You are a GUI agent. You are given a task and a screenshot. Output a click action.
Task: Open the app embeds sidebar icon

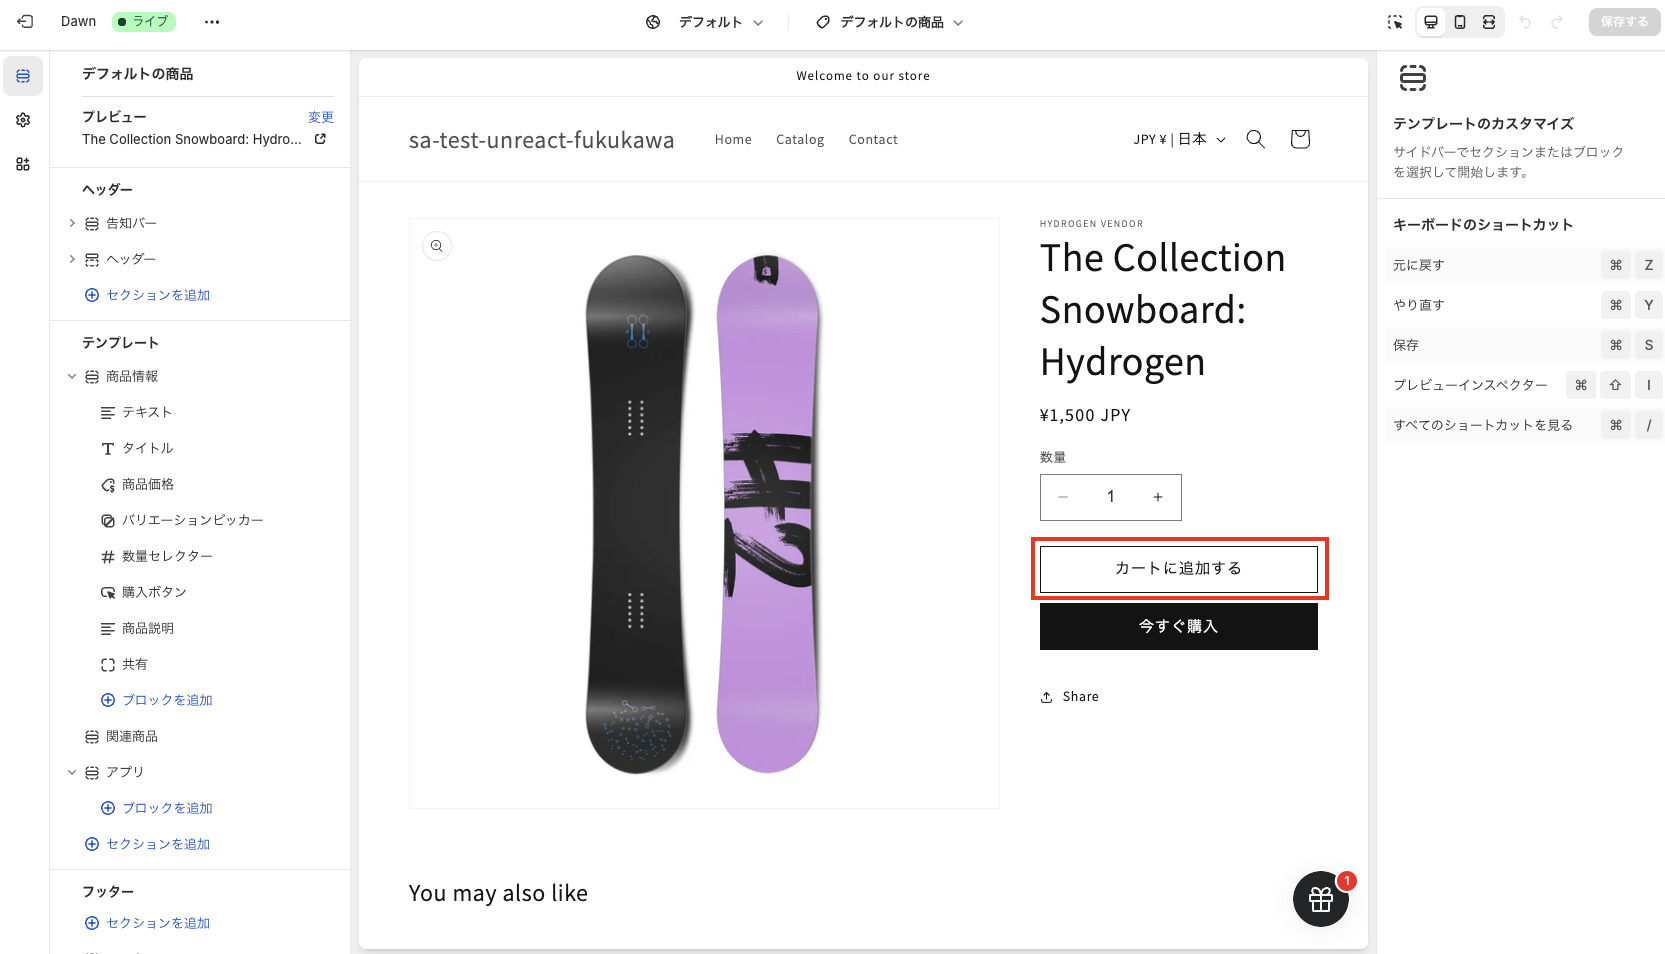coord(23,164)
